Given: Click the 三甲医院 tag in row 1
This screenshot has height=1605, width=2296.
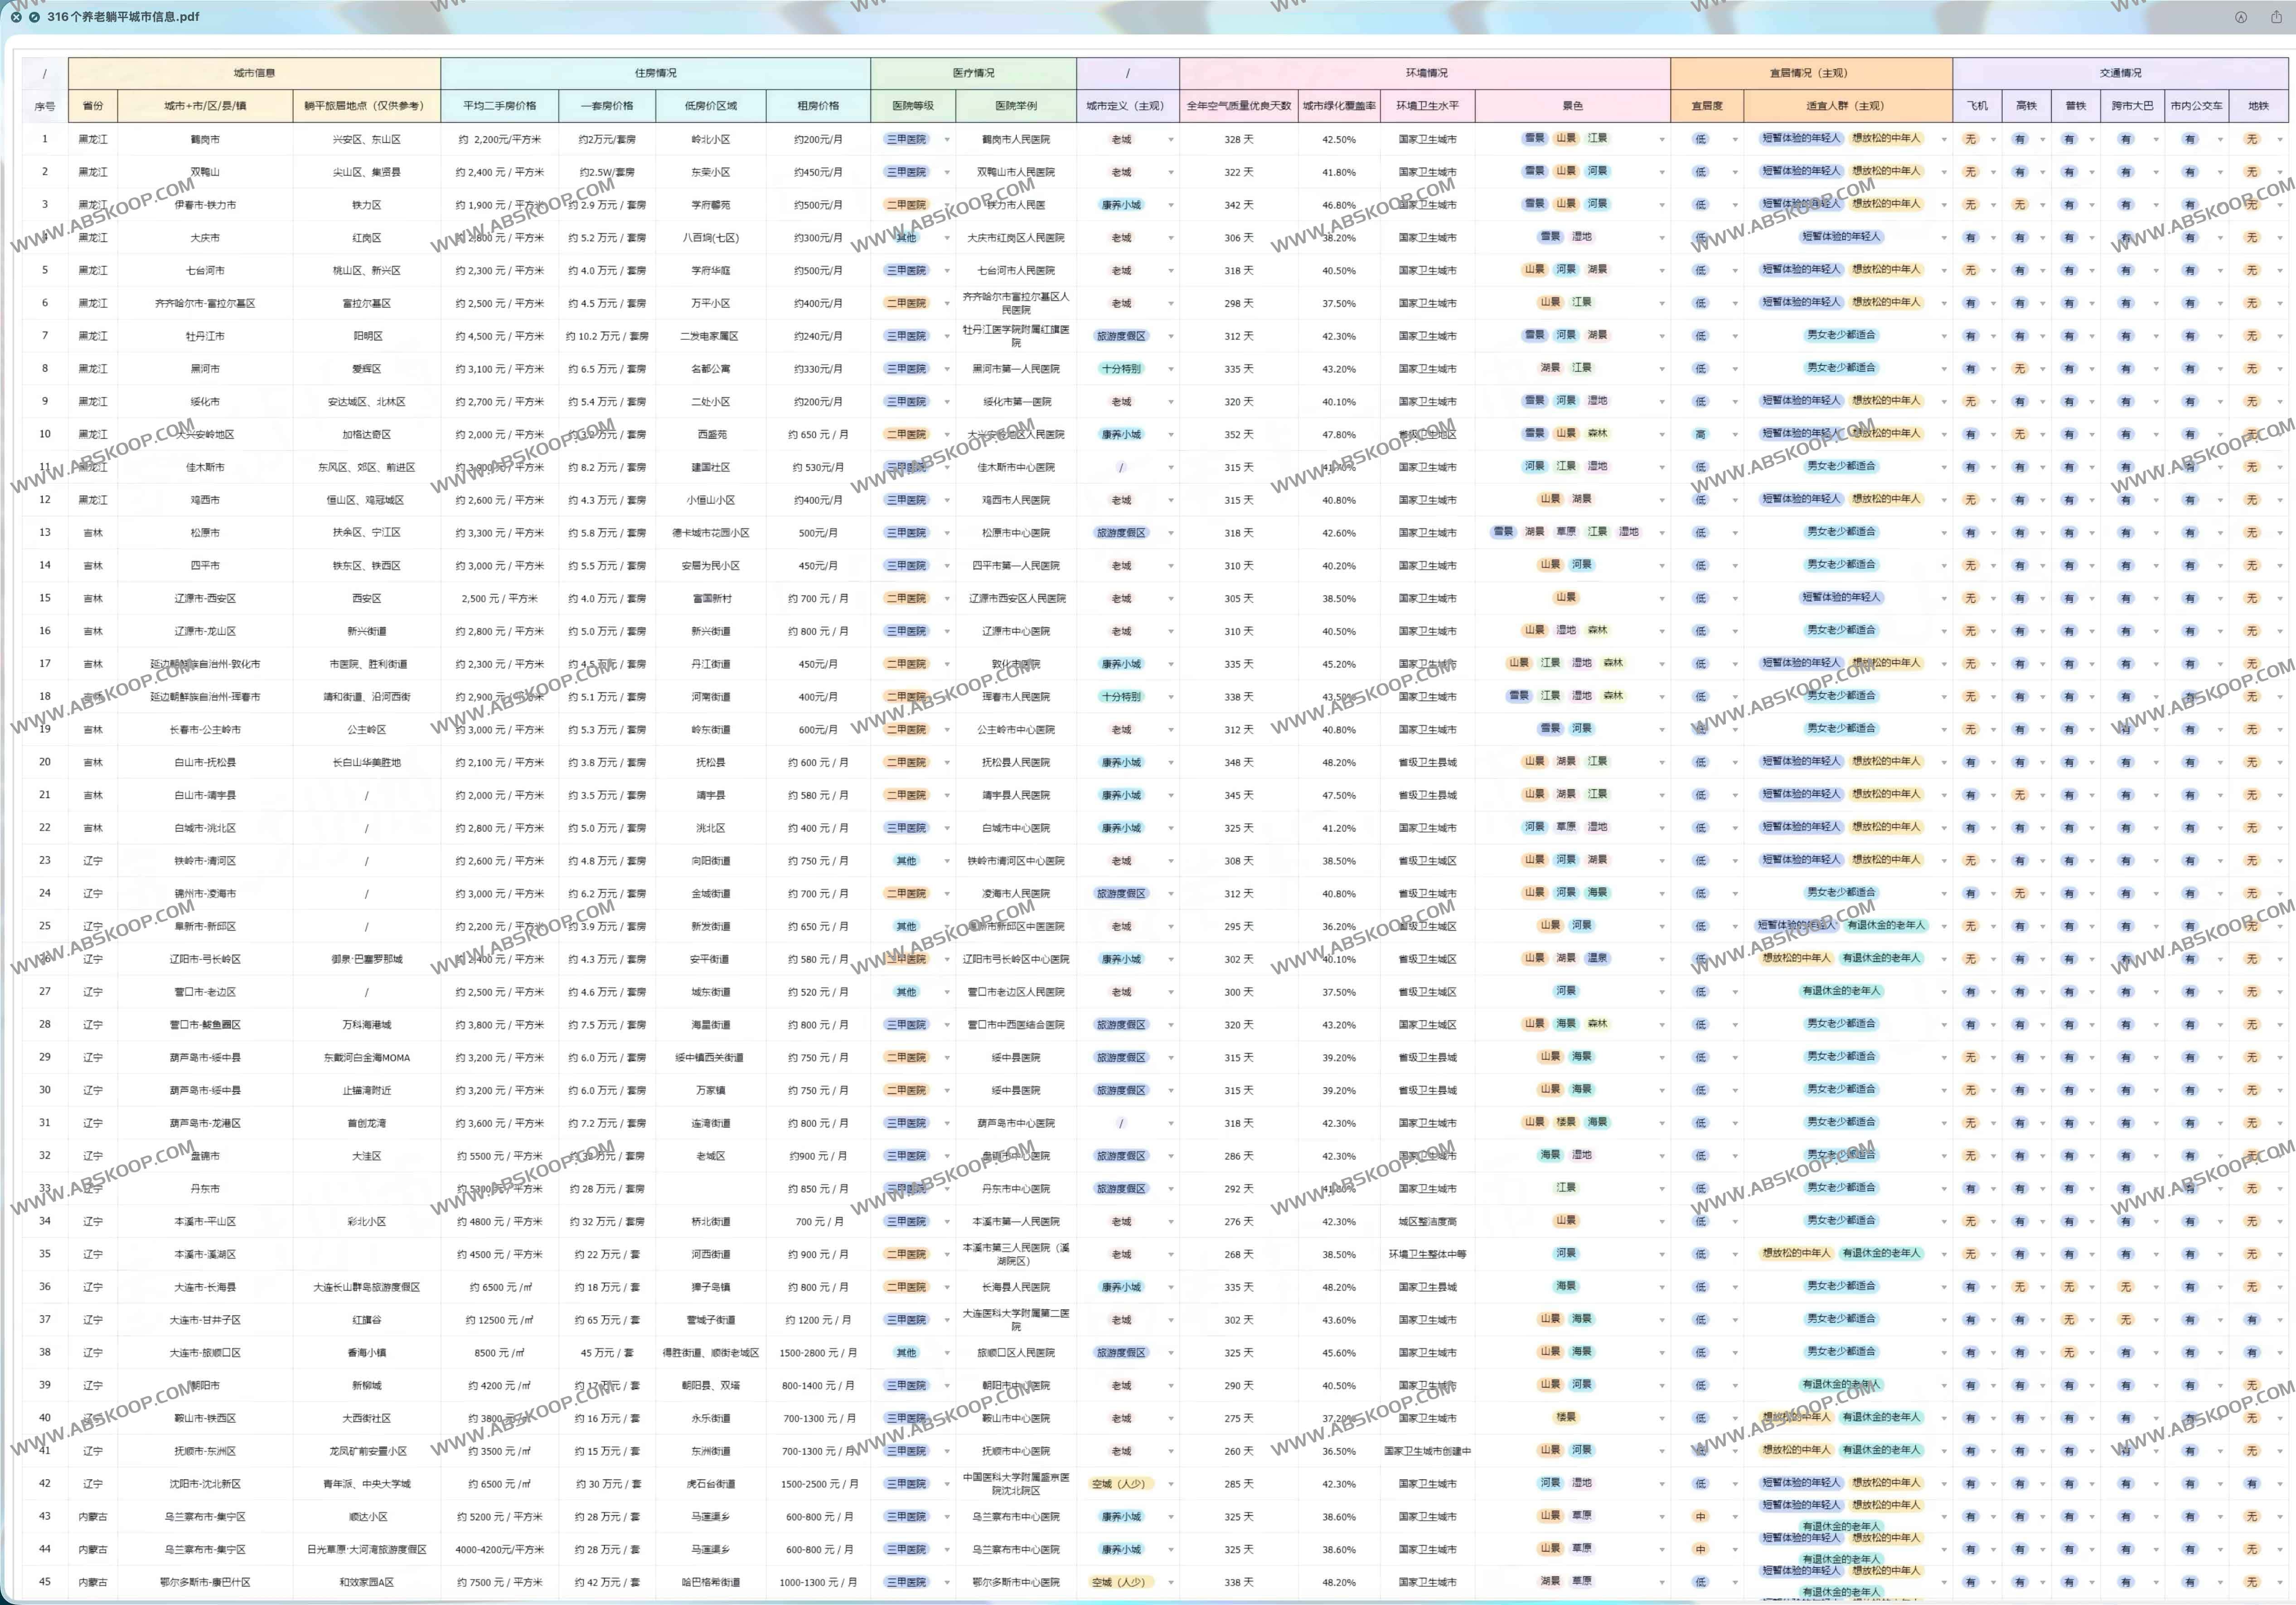Looking at the screenshot, I should (x=906, y=139).
